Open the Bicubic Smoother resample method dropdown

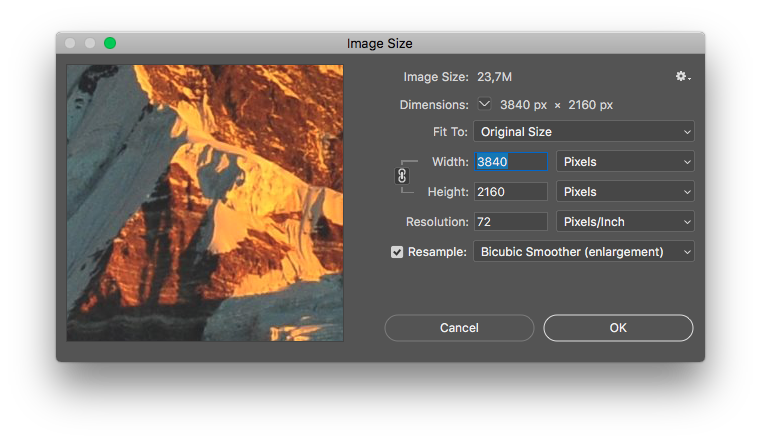click(584, 252)
